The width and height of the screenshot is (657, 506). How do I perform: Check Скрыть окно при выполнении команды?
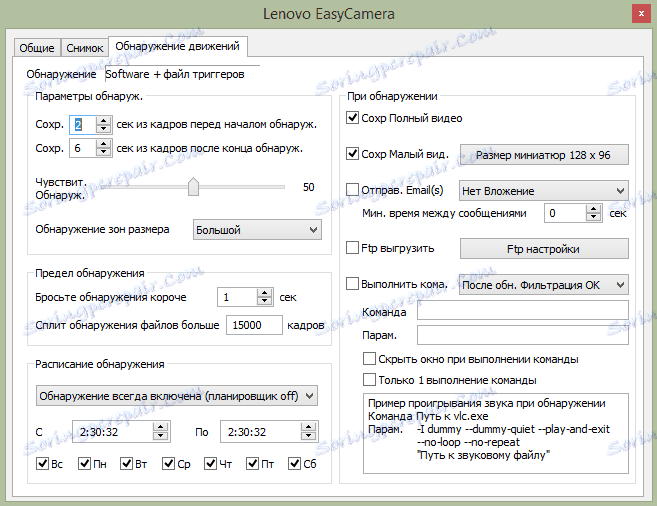pos(369,359)
